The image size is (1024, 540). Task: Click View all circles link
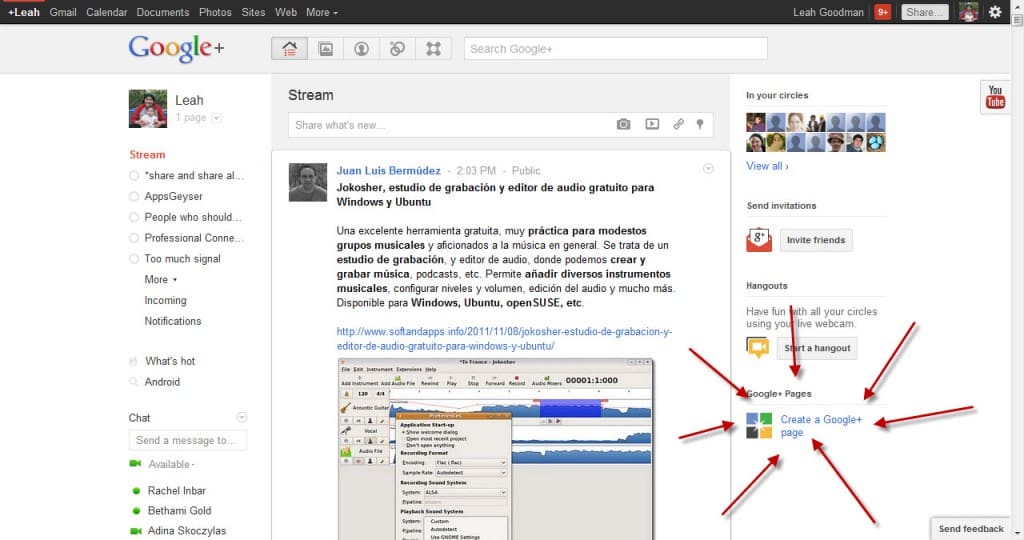pos(767,167)
